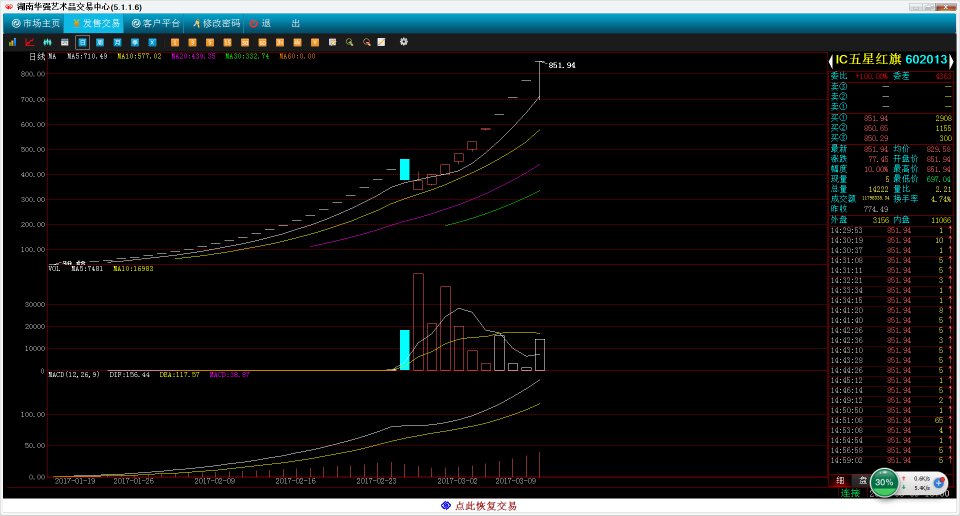The image size is (960, 516).
Task: Select the 买① bid row at 851.94
Action: (891, 118)
